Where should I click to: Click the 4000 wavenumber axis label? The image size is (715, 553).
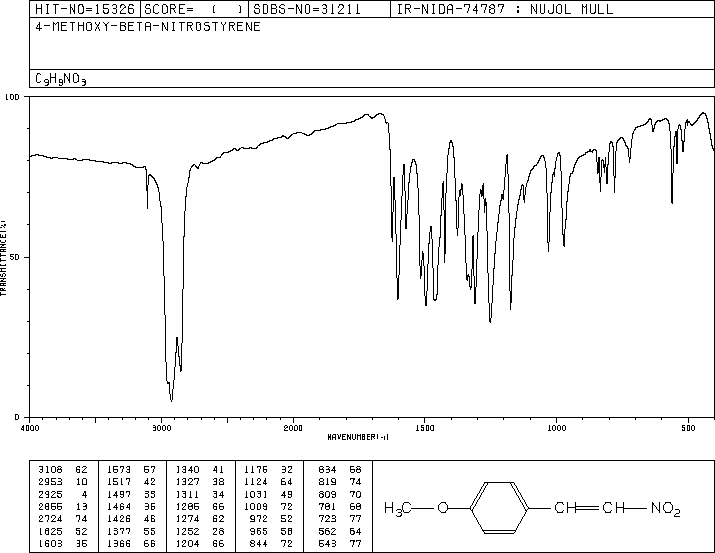click(x=30, y=428)
